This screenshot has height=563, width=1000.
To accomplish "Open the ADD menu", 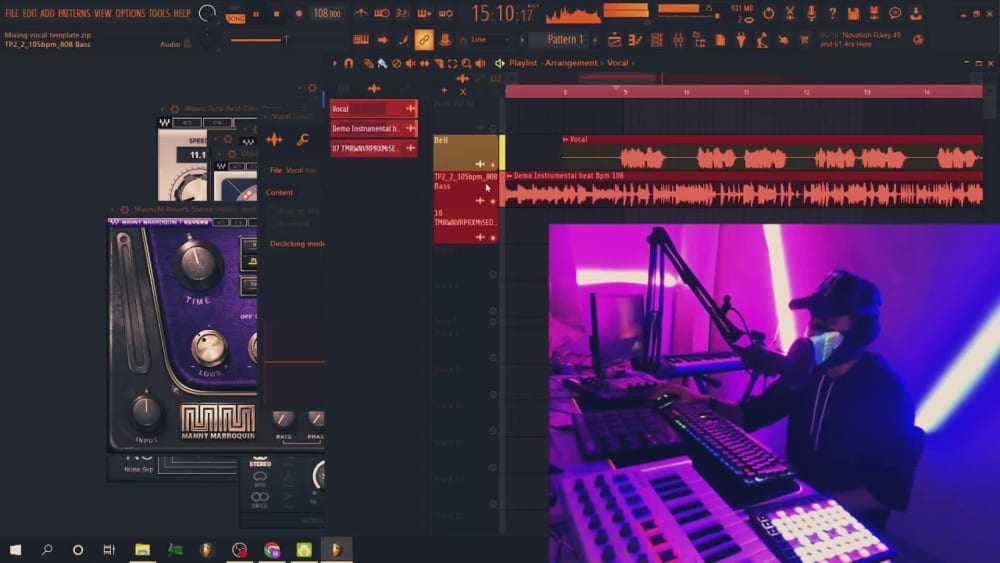I will (47, 13).
